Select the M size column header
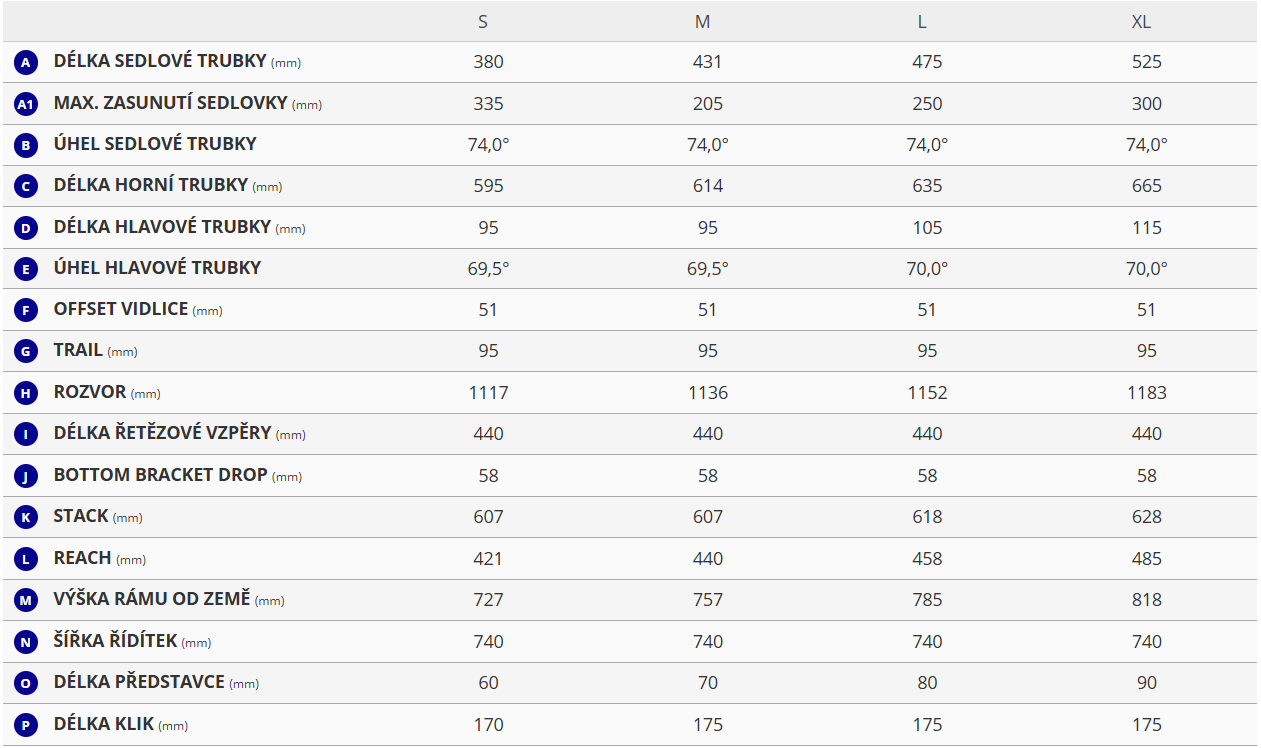1261x748 pixels. coord(702,22)
